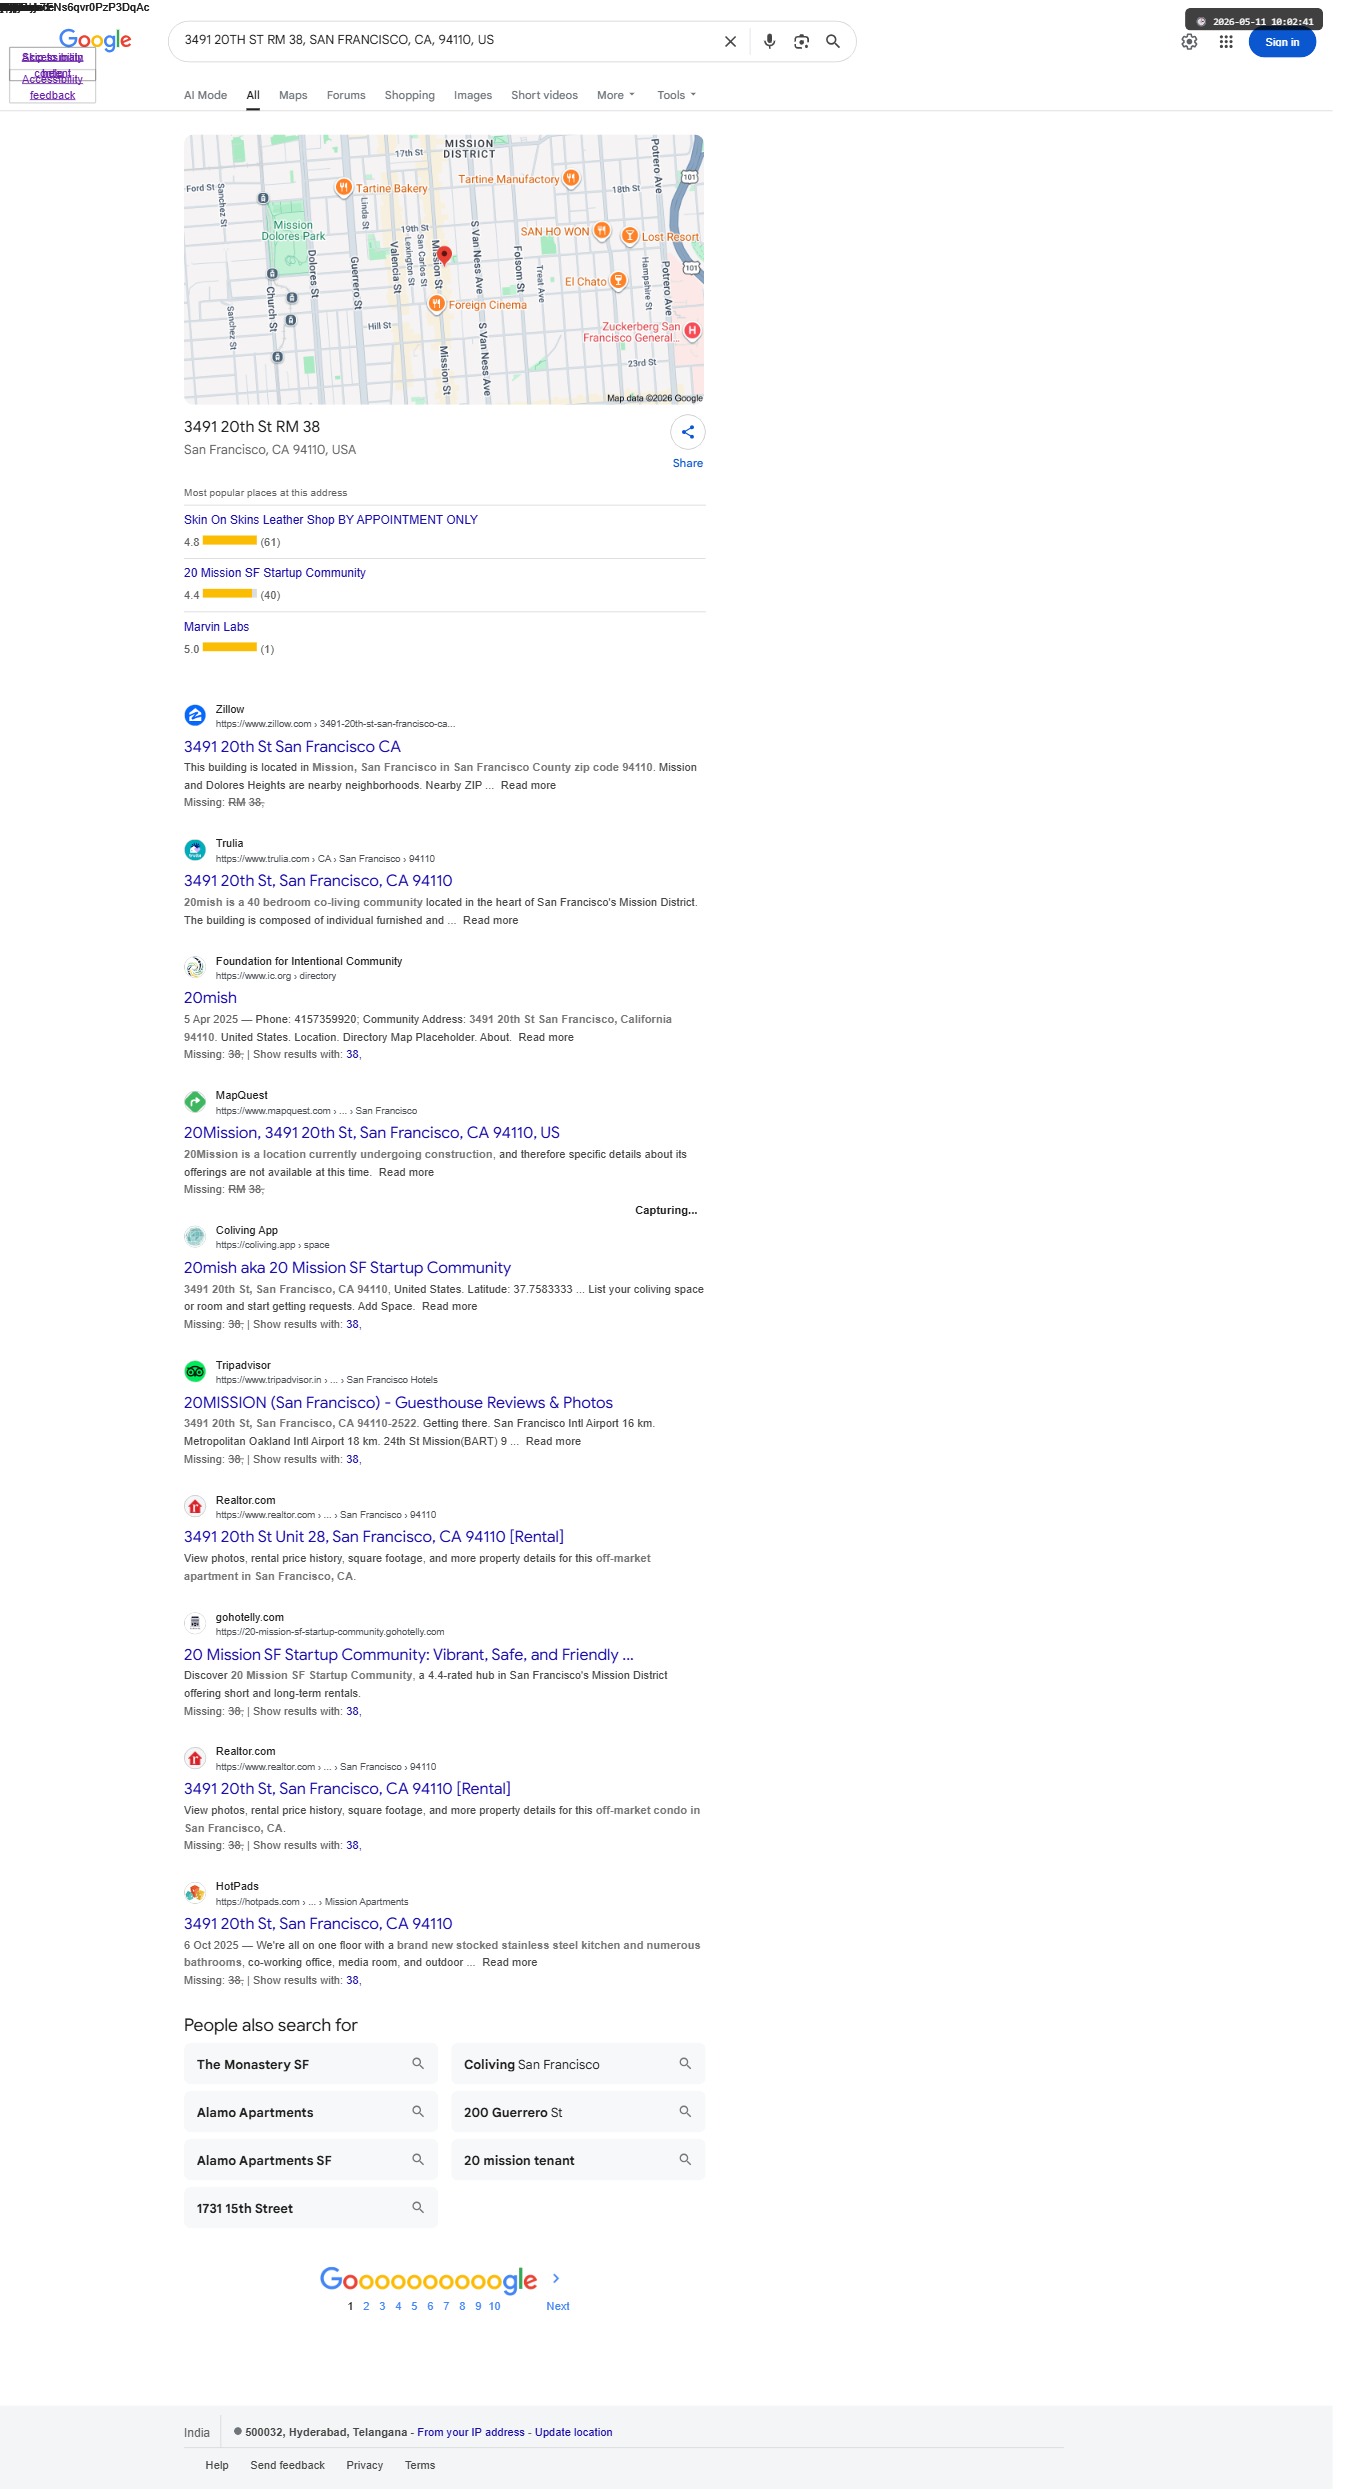
Task: Start voice search with the microphone icon
Action: [x=769, y=42]
